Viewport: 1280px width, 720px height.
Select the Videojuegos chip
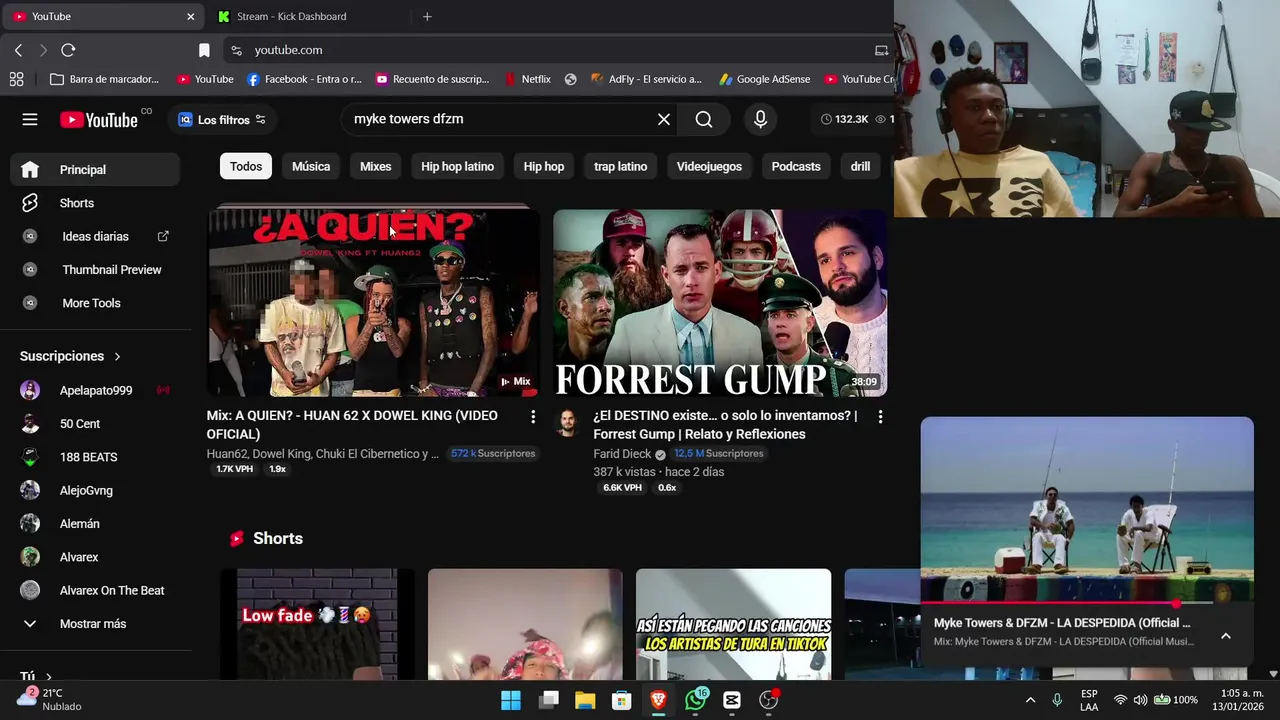tap(709, 166)
